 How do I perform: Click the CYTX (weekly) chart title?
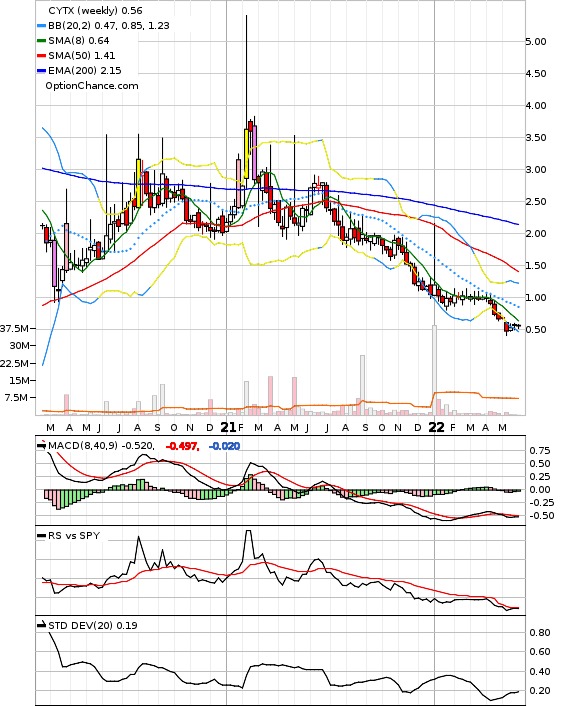pos(85,10)
